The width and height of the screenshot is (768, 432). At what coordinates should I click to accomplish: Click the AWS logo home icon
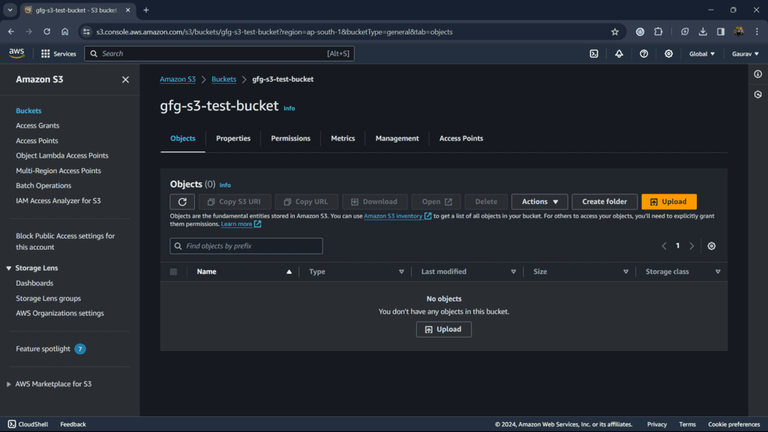[x=16, y=53]
